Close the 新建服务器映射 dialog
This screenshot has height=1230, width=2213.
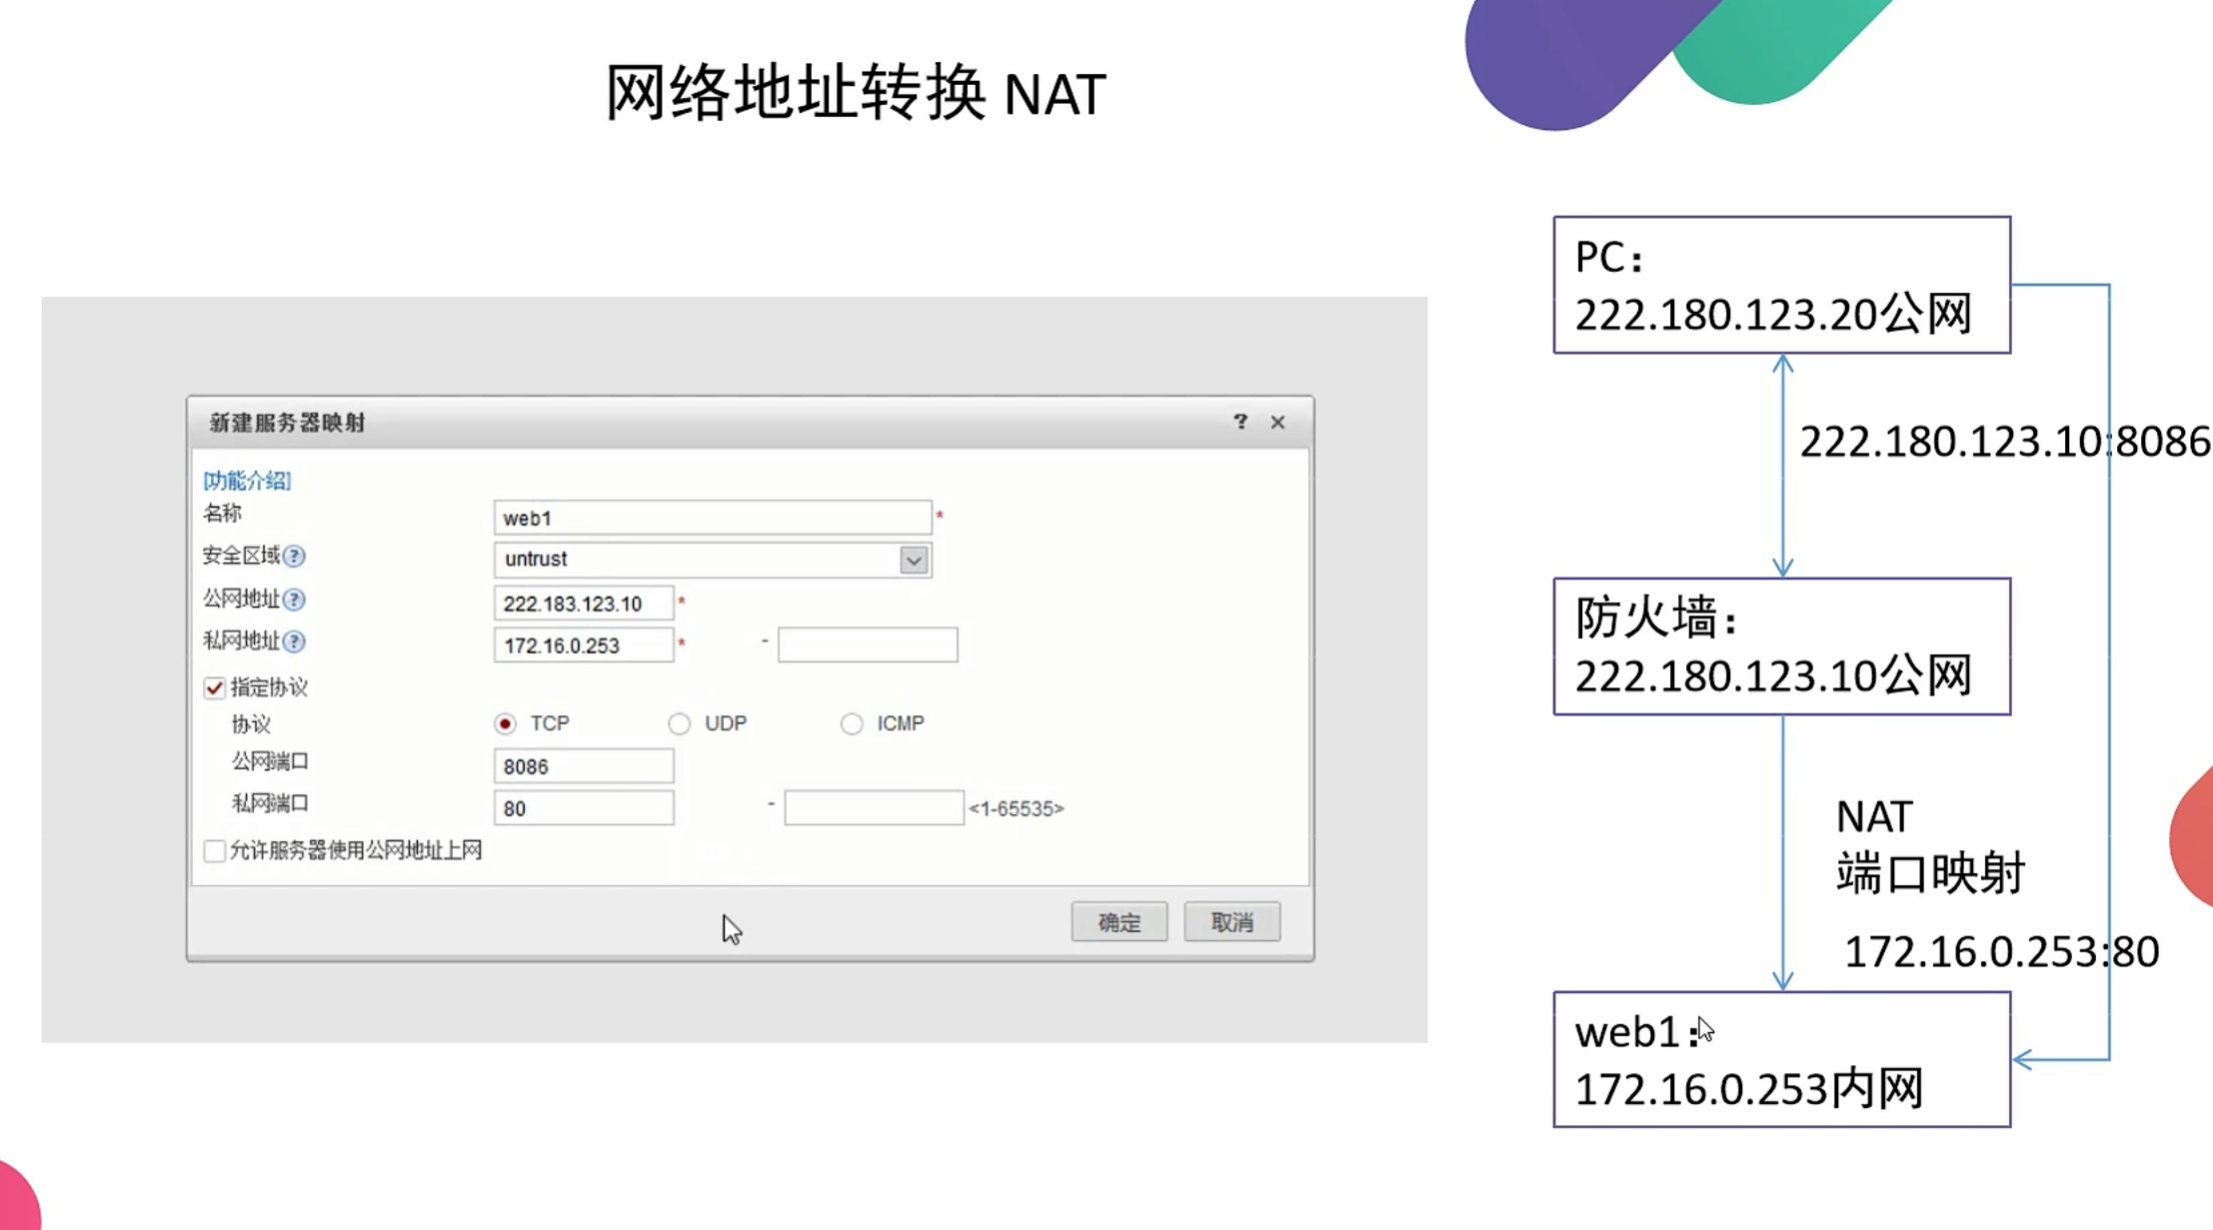pyautogui.click(x=1277, y=422)
